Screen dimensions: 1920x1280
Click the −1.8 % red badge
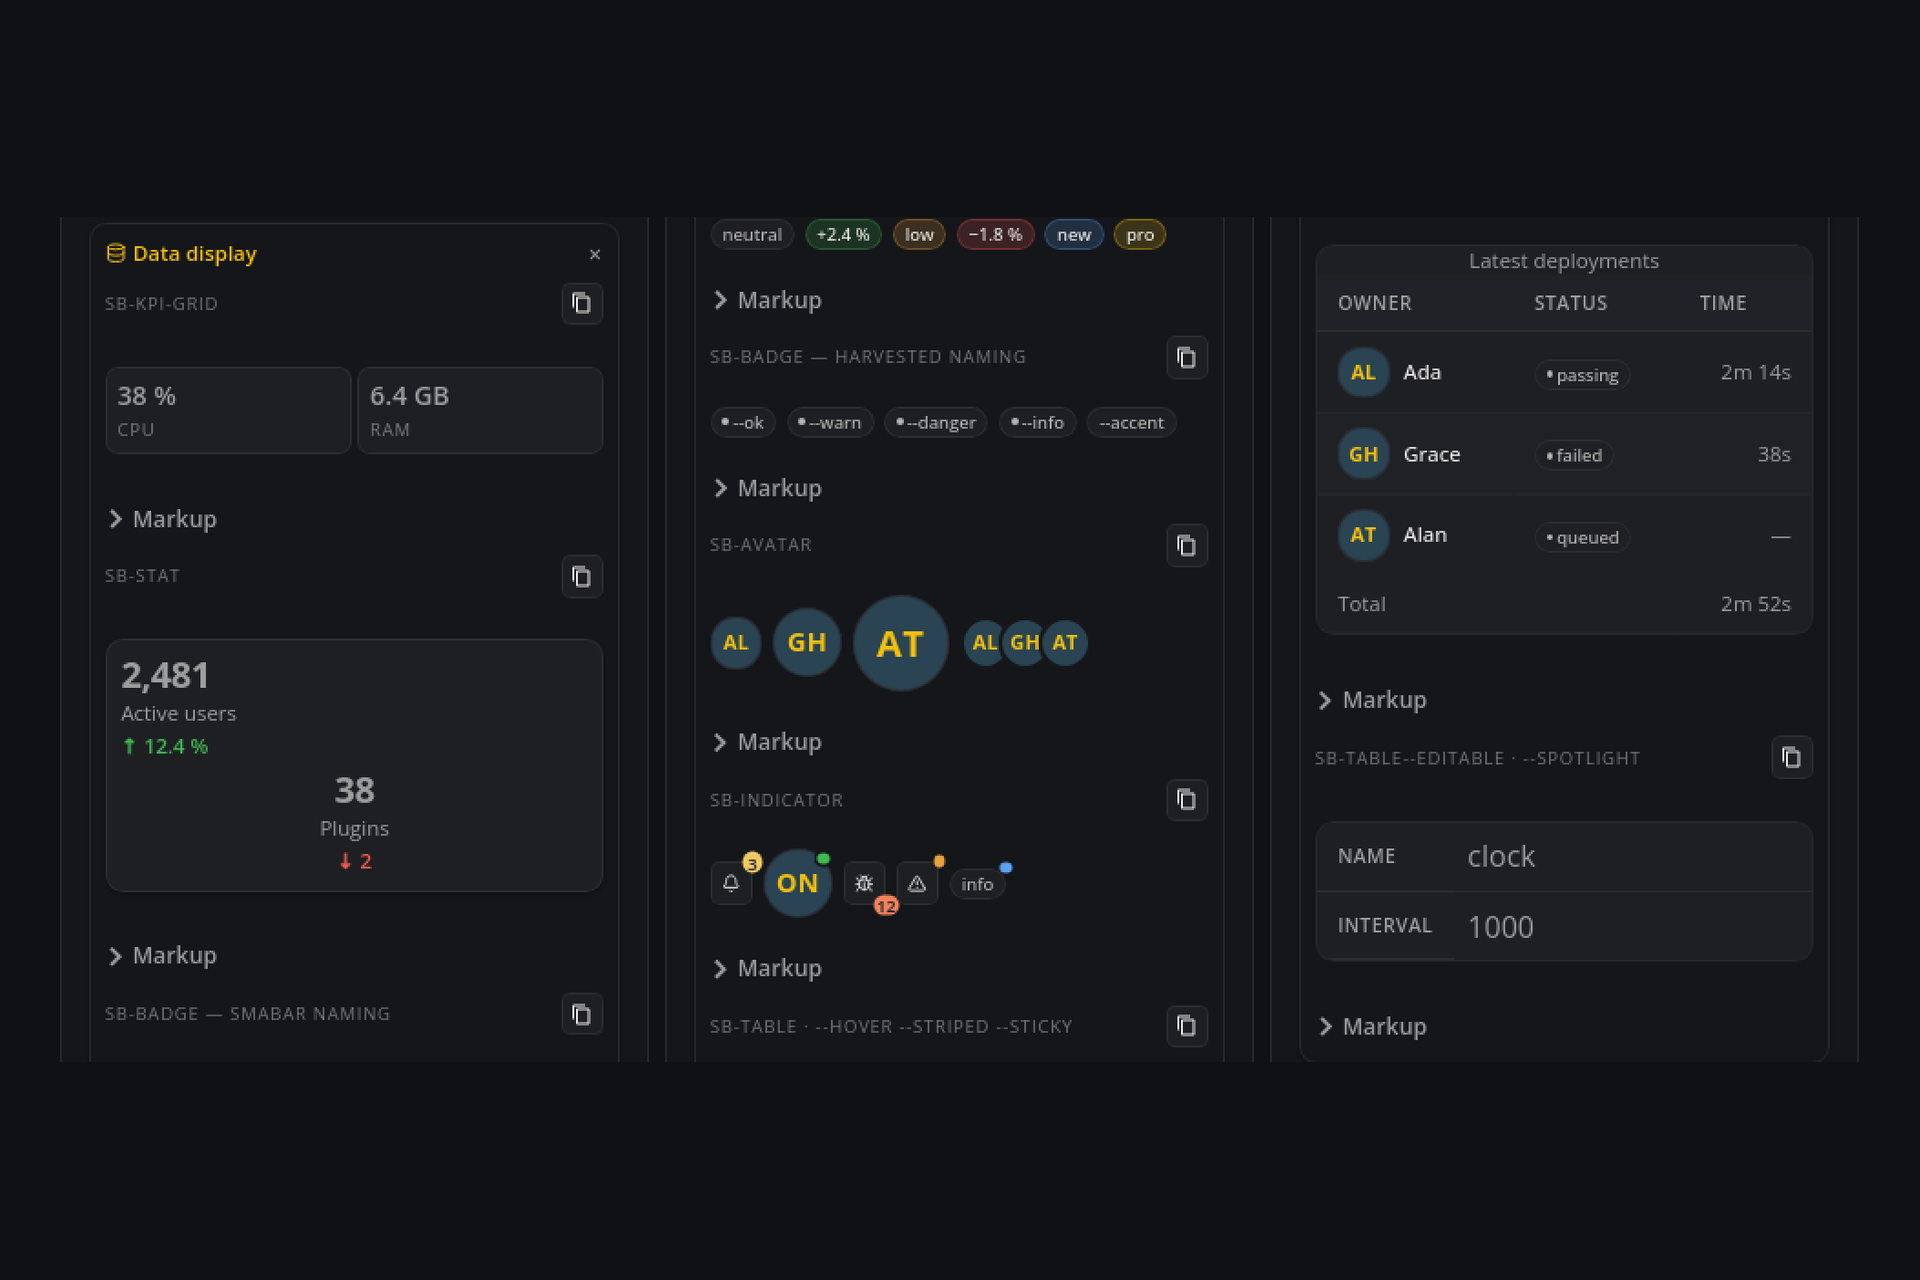tap(995, 235)
